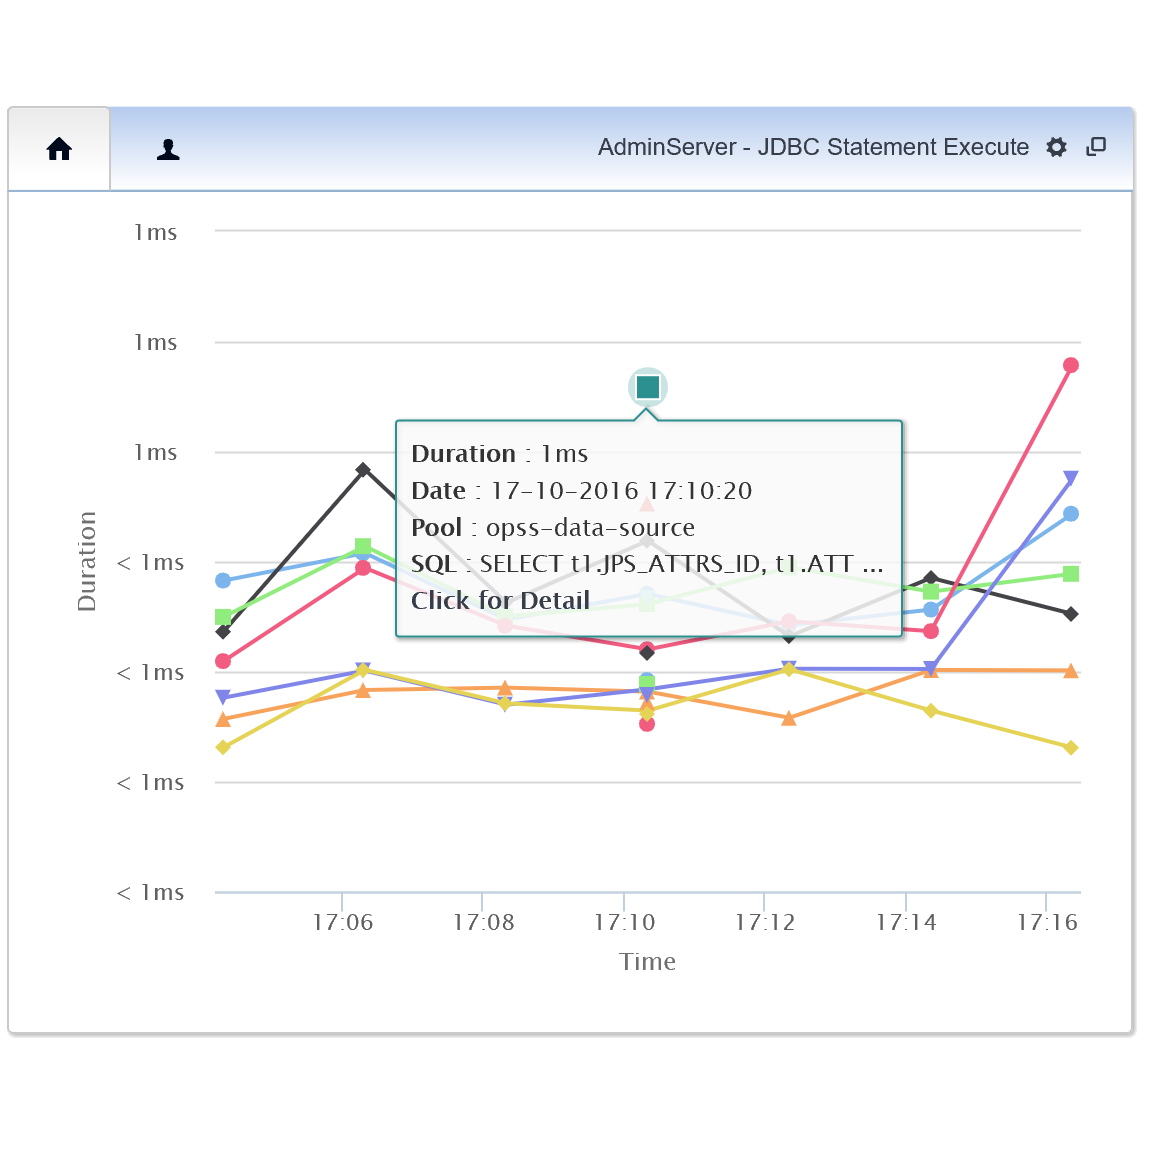Screen dimensions: 1150x1150
Task: Click the red circle point near 17:14
Action: click(x=931, y=631)
